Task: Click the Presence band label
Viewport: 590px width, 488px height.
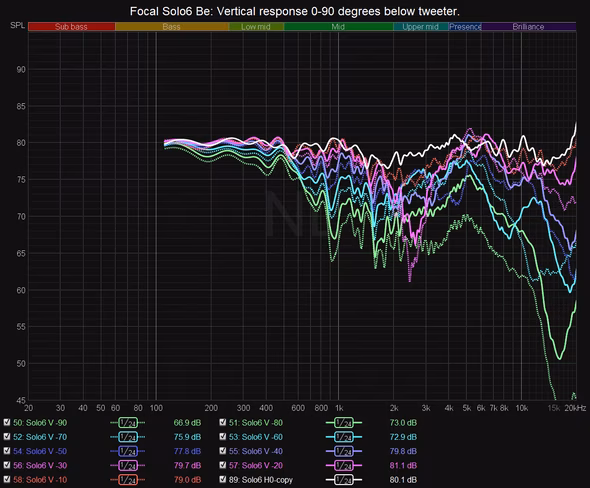Action: [465, 27]
